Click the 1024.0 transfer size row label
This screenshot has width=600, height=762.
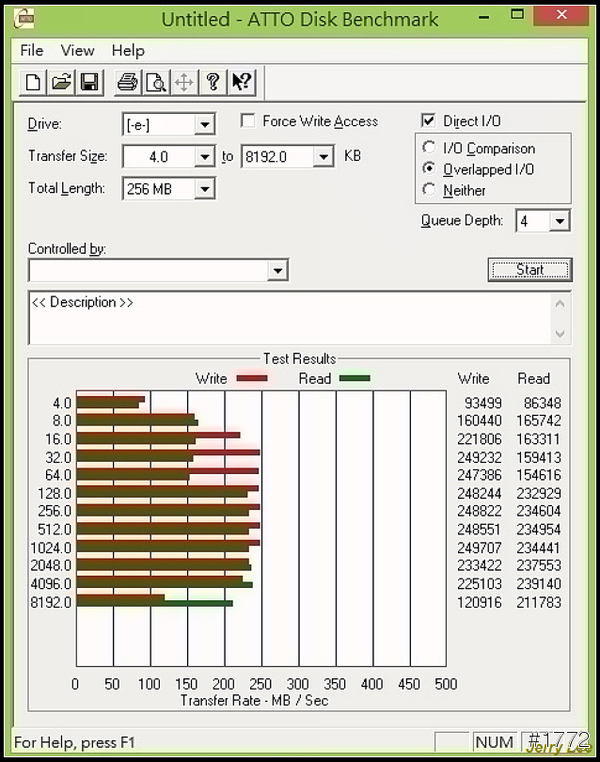tap(51, 548)
